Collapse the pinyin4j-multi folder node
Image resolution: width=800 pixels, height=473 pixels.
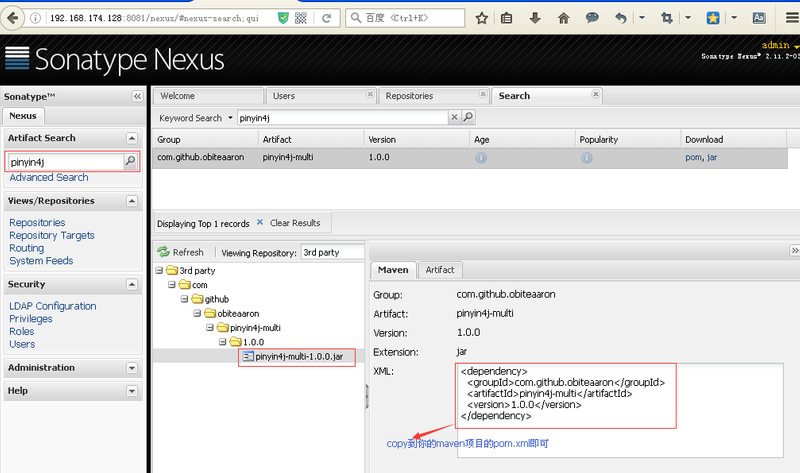210,328
